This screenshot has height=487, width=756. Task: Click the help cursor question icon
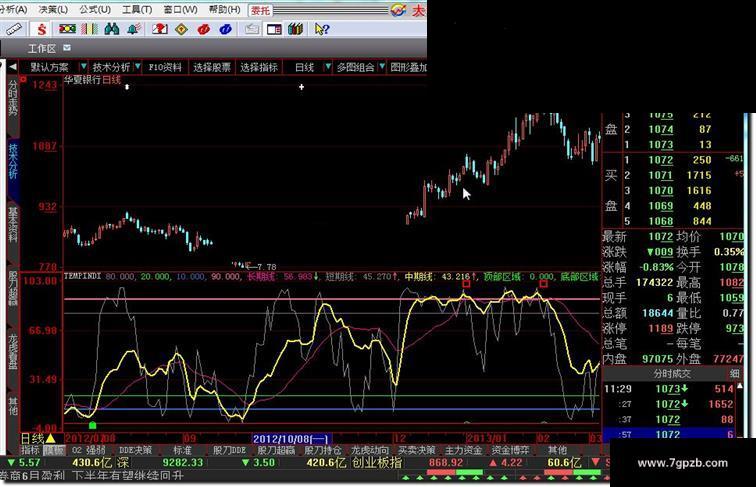tap(322, 29)
